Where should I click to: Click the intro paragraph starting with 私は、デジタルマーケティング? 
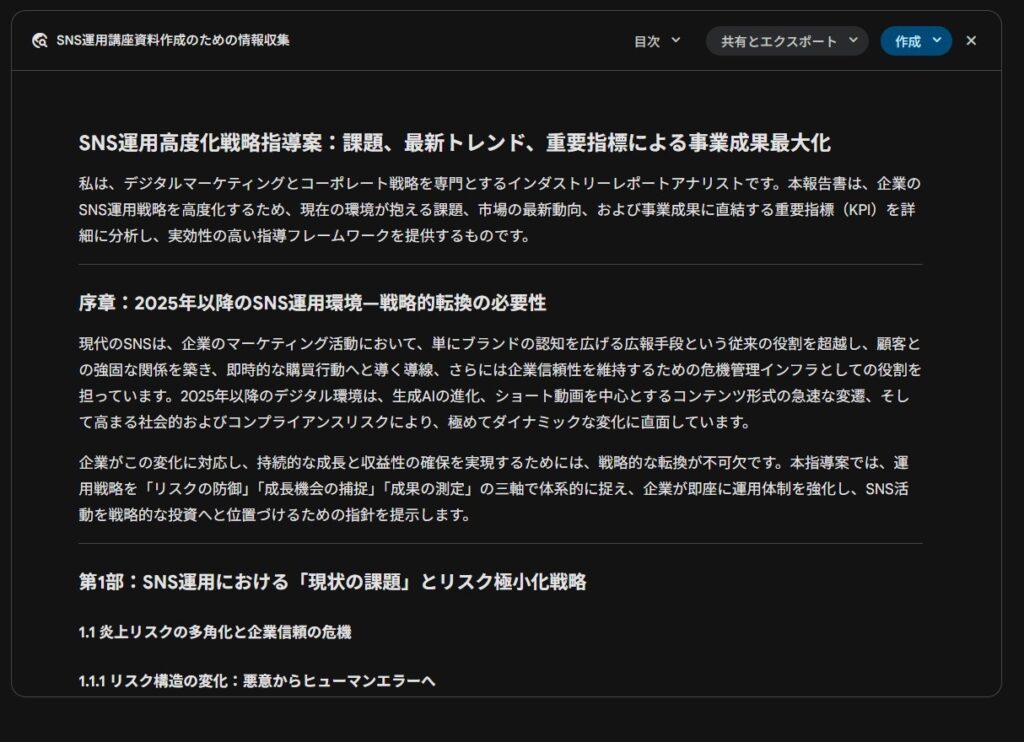(500, 209)
